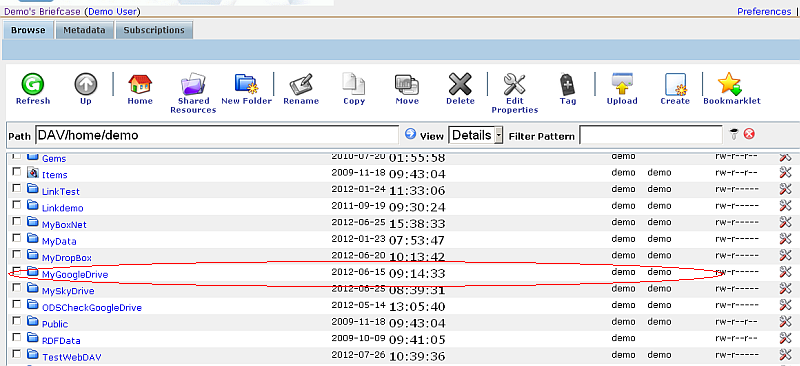Screen dimensions: 800x366
Task: Apply the filter pattern icon
Action: [734, 134]
